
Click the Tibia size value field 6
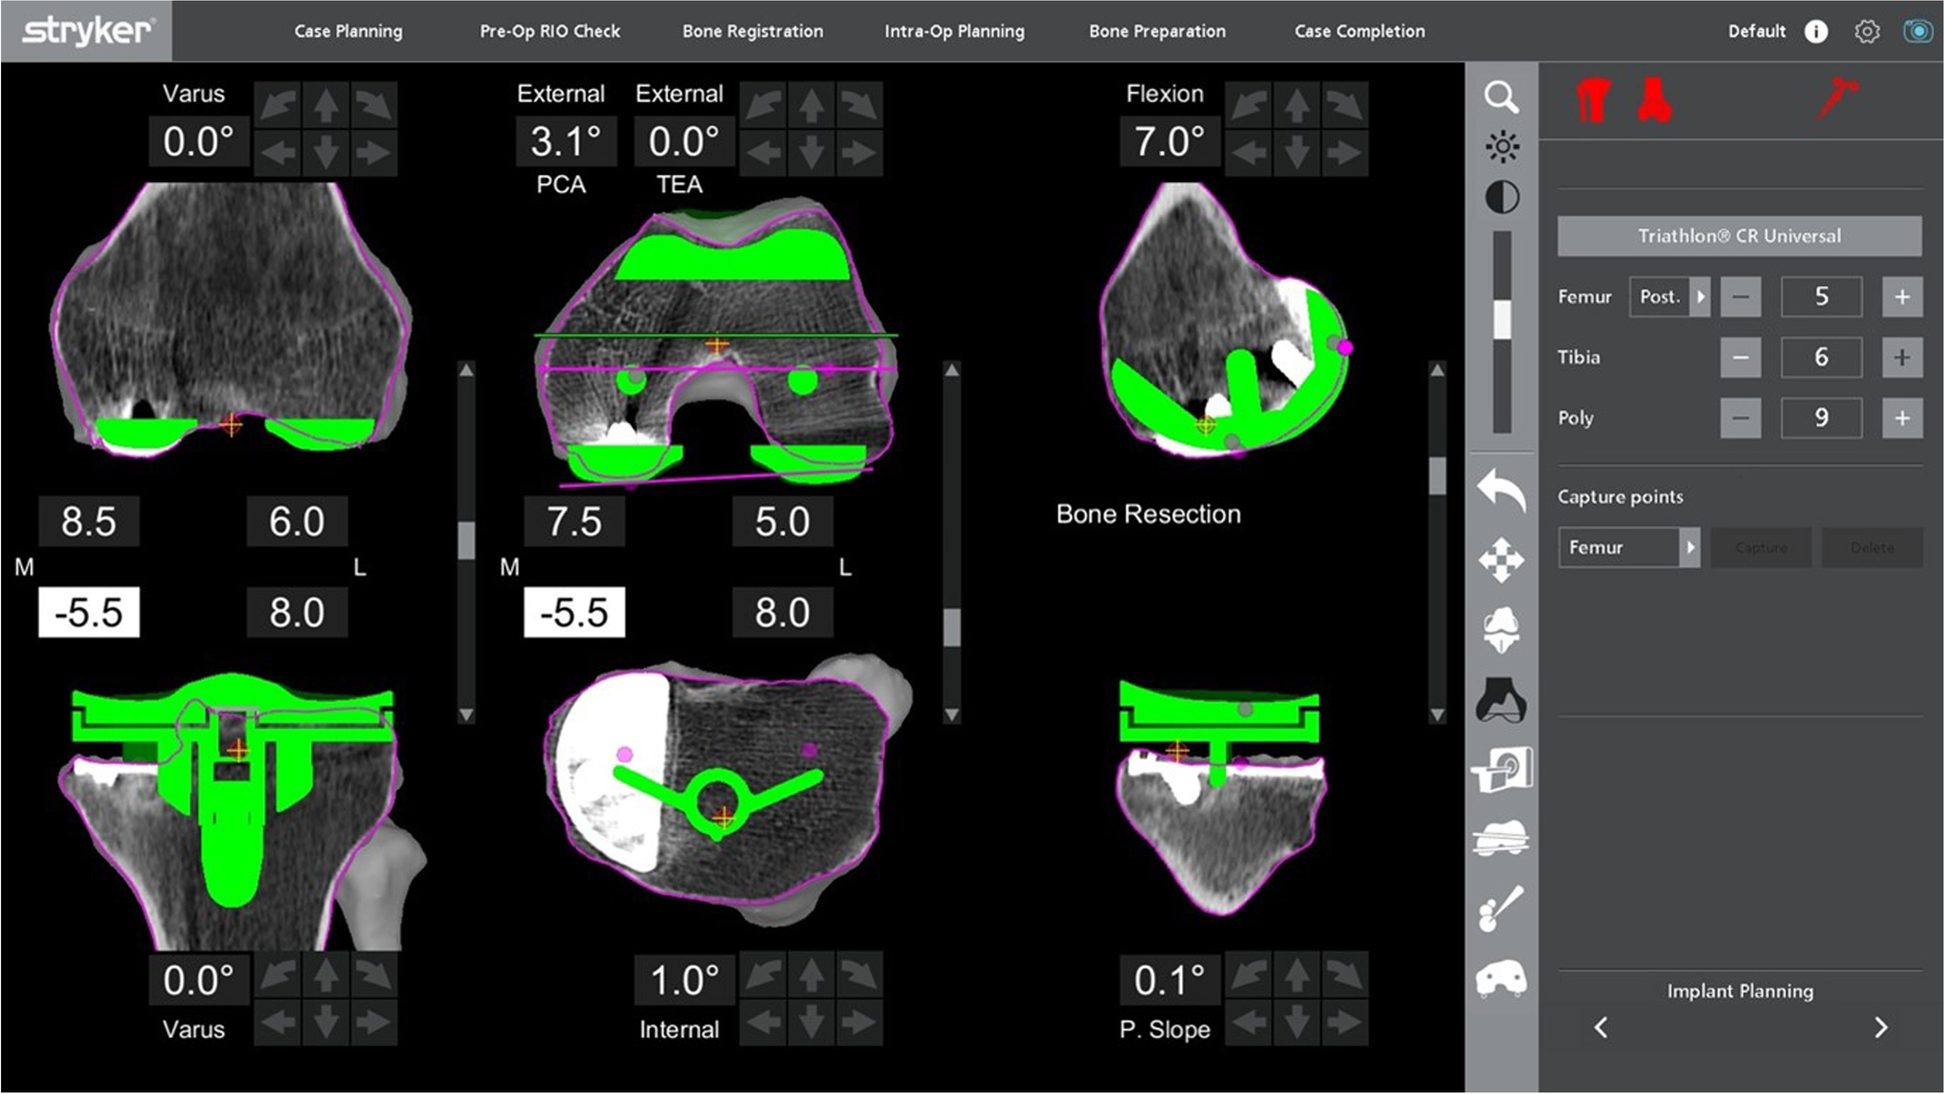coord(1821,357)
